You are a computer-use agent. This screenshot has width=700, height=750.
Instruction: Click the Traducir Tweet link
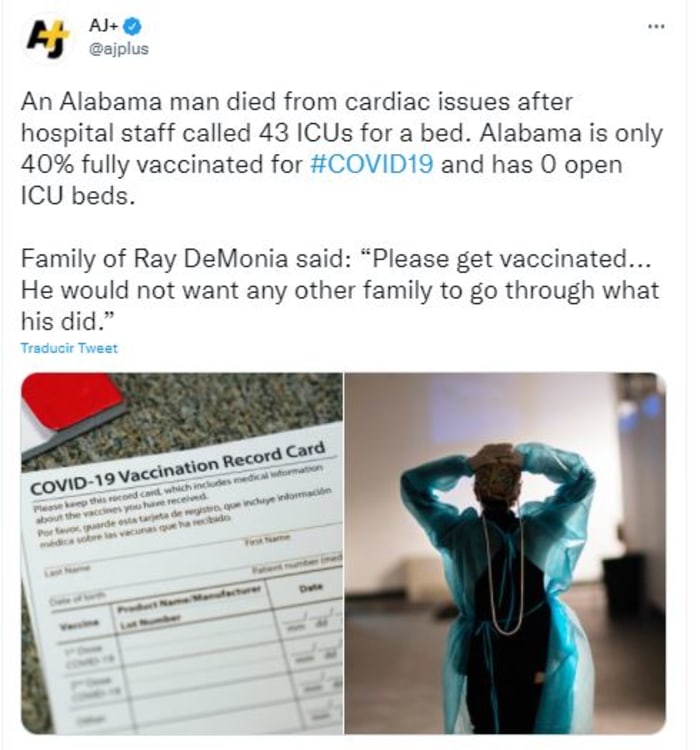coord(68,348)
